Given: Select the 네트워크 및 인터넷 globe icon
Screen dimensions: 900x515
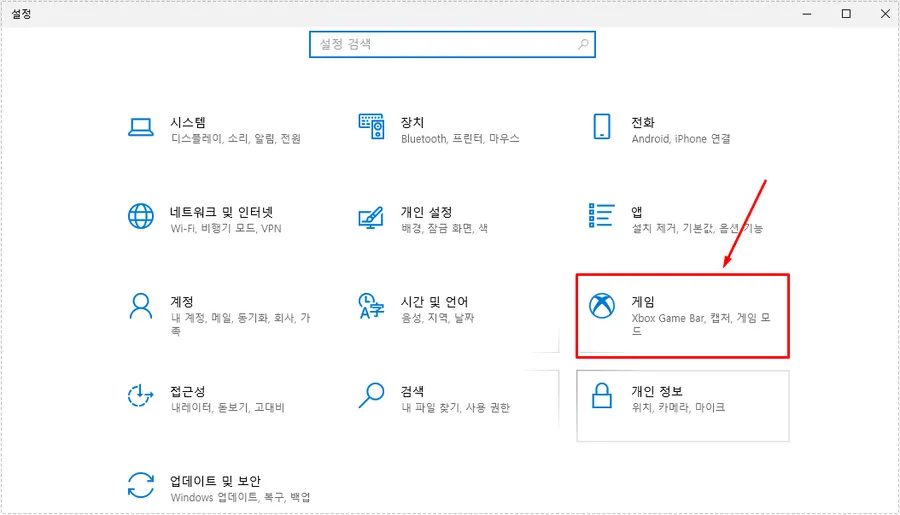Looking at the screenshot, I should pos(141,216).
